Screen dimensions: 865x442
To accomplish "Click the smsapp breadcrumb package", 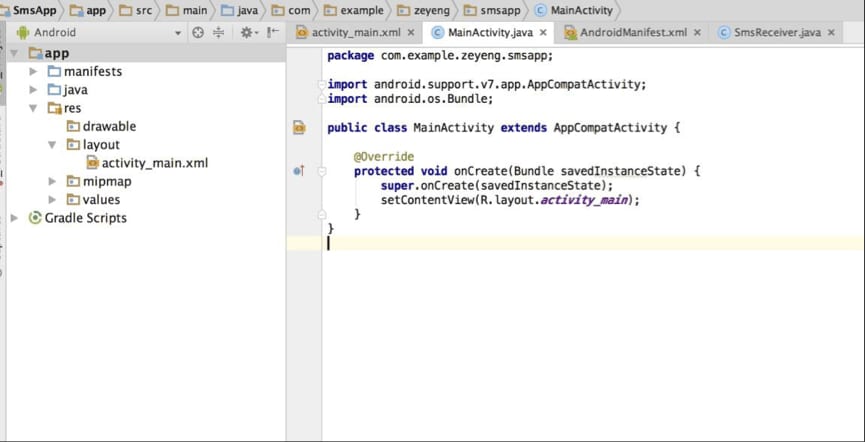I will (492, 10).
